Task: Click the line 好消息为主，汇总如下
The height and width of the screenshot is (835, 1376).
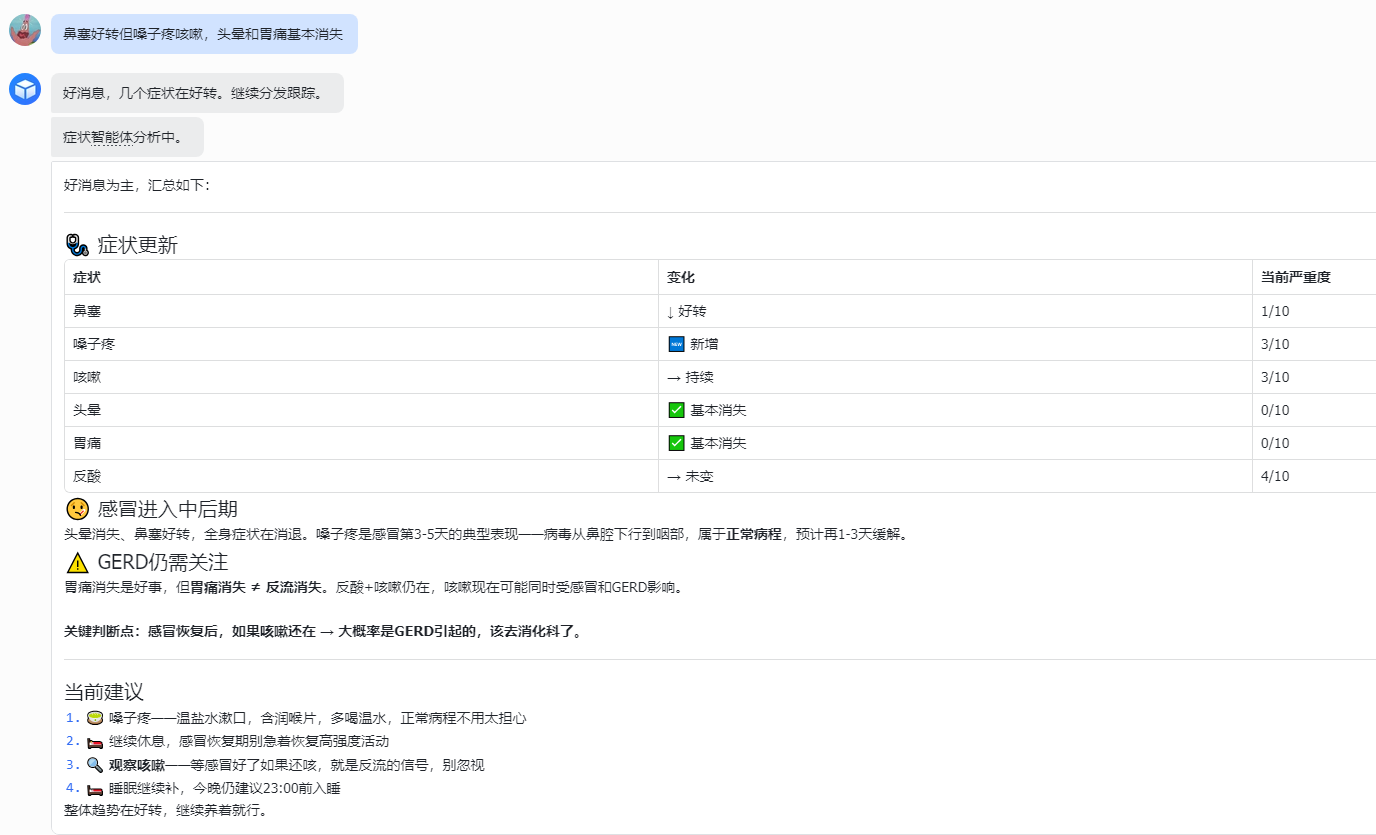Action: click(137, 185)
